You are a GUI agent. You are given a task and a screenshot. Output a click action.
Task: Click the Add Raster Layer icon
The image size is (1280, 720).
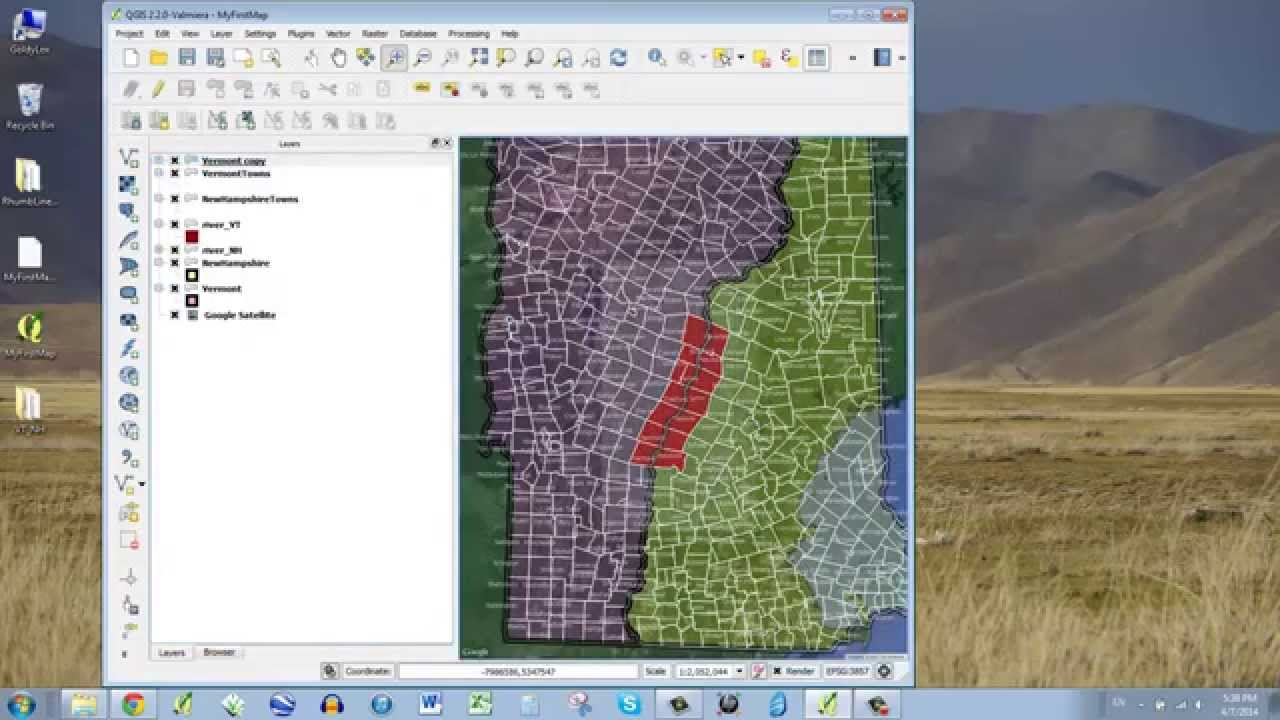pos(128,185)
